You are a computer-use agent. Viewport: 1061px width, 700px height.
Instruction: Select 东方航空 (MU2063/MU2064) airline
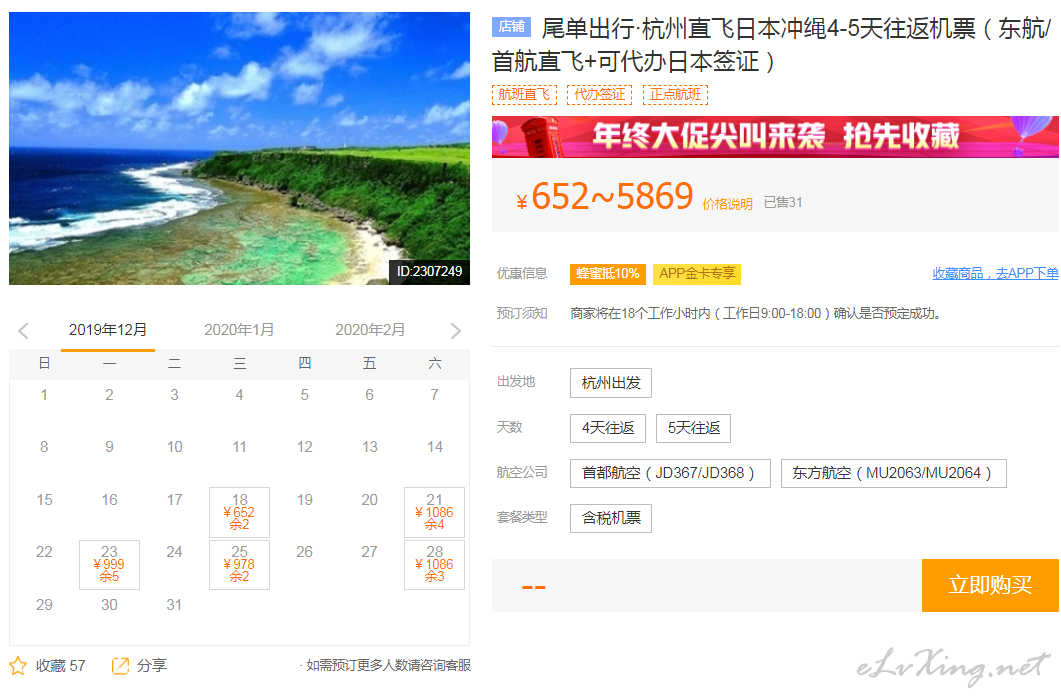tap(893, 473)
